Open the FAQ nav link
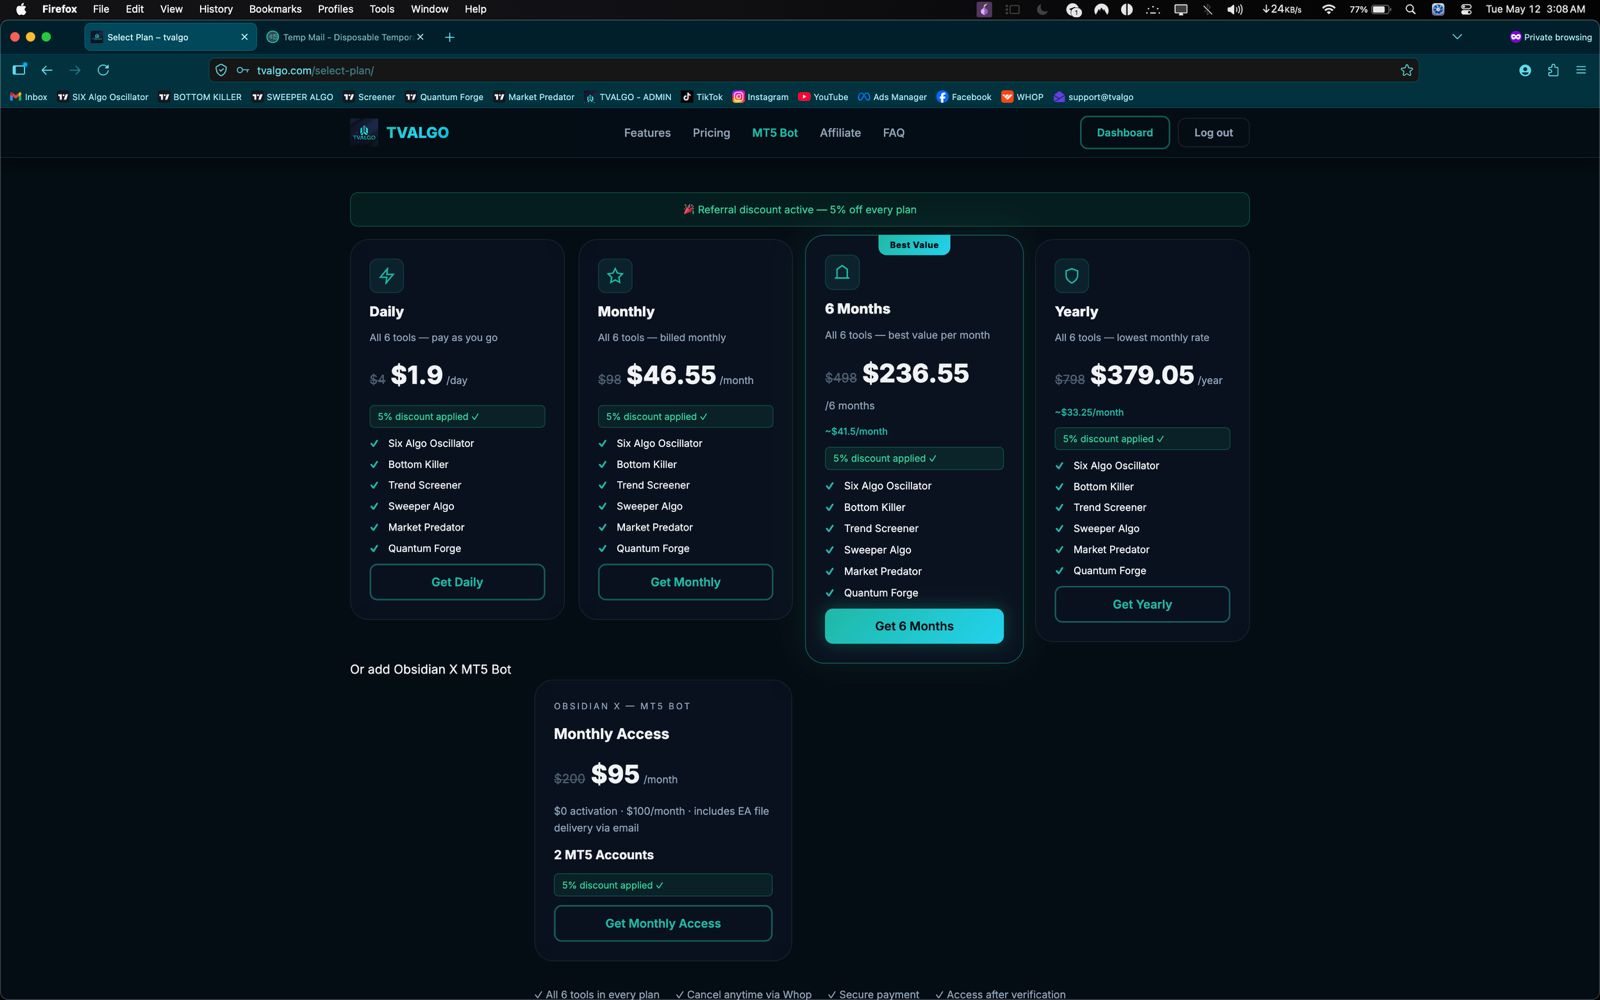Viewport: 1600px width, 1000px height. [894, 132]
